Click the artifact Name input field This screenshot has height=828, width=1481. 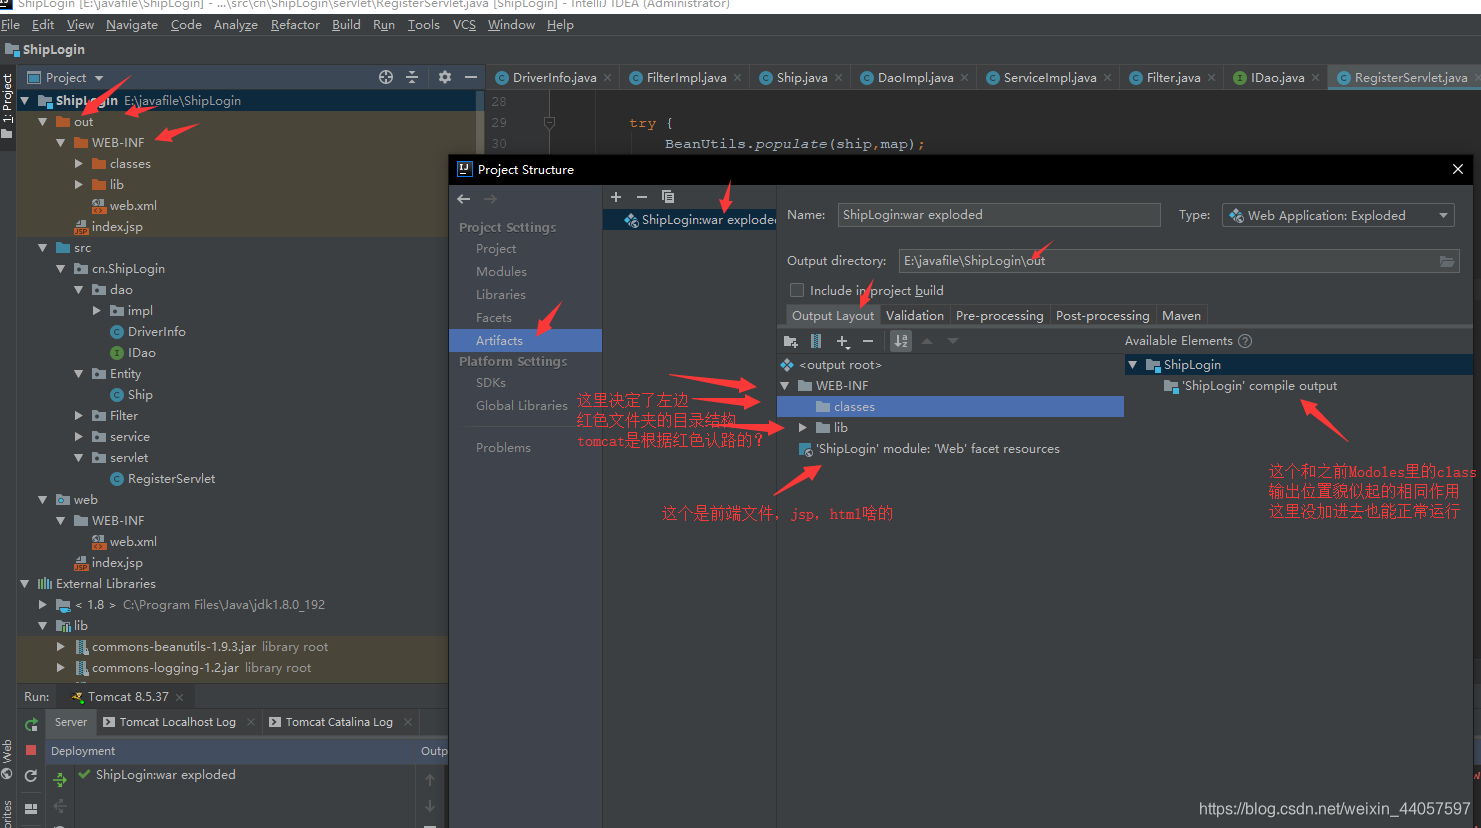tap(999, 215)
